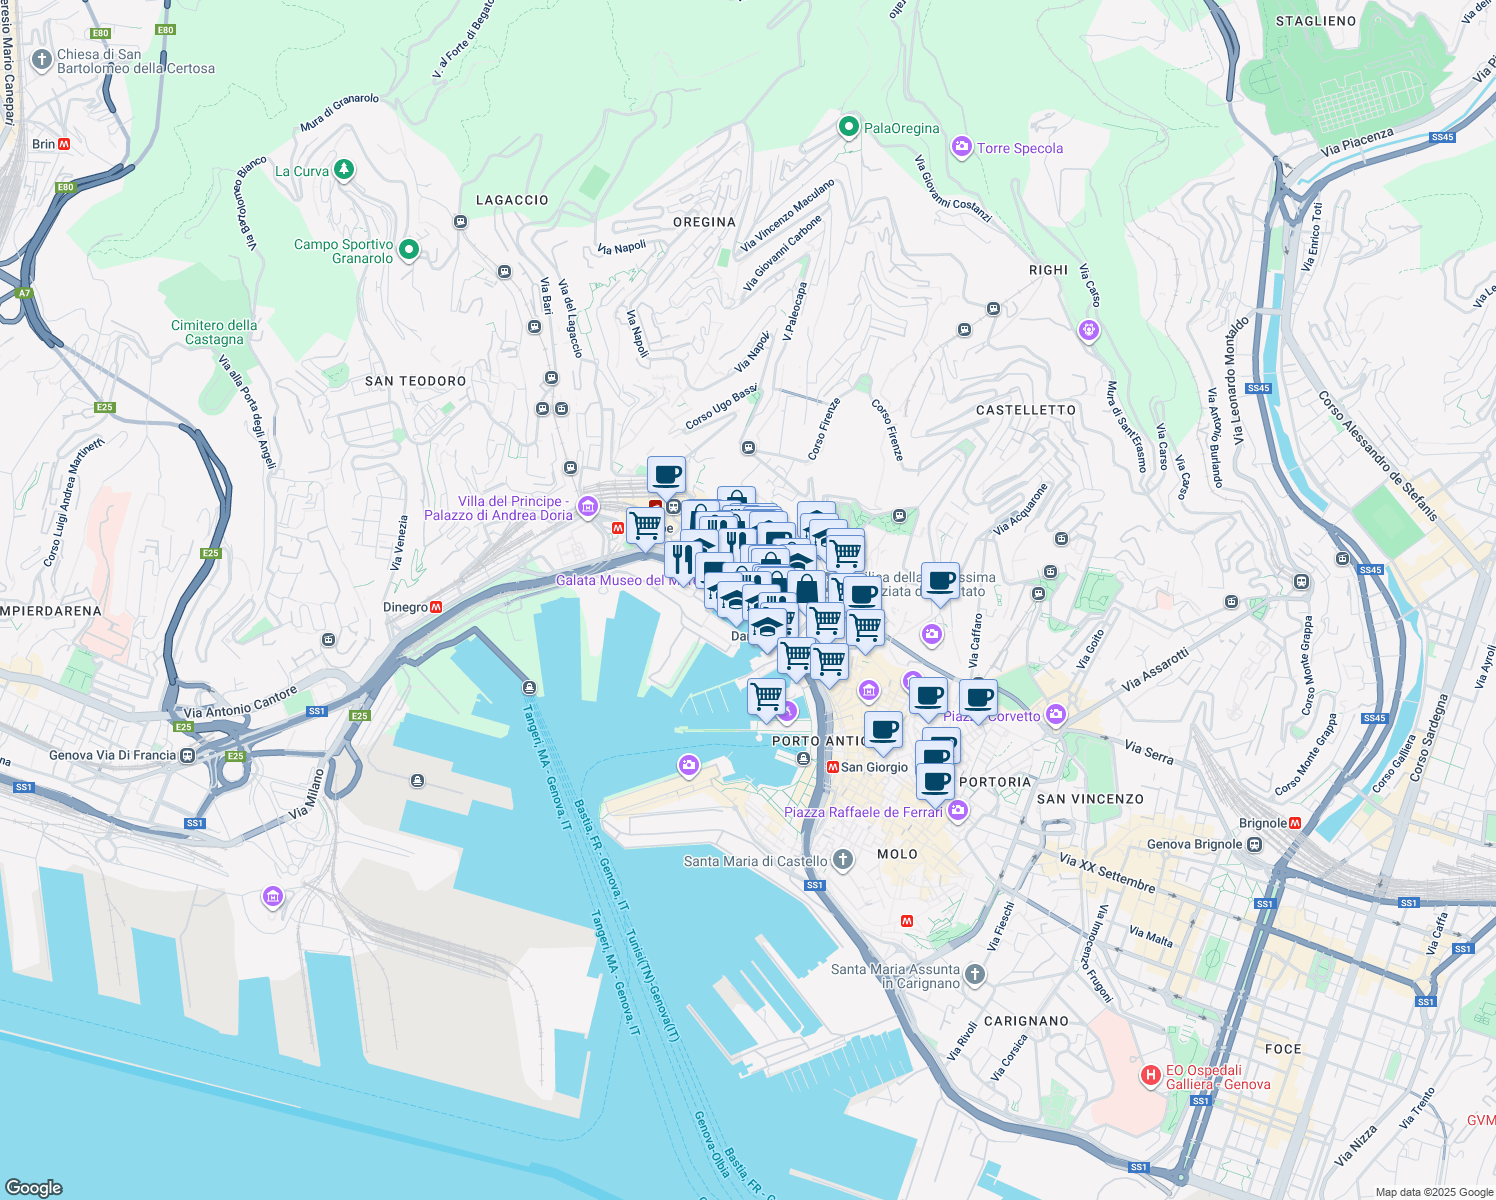Click the purple camera icon on the harbor pier

pos(688,766)
